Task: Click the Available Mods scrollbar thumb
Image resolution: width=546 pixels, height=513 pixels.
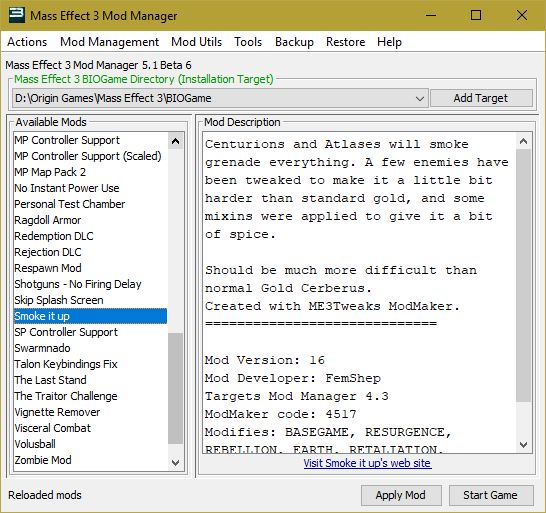Action: (x=176, y=389)
